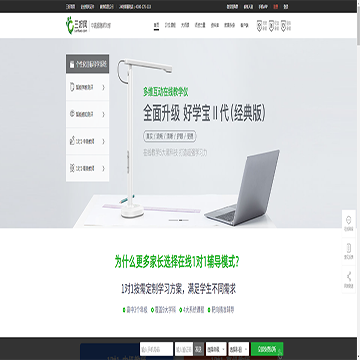This screenshot has height=360, width=360.
Task: Click the icon of the third sidebar menu row
Action: point(72,141)
